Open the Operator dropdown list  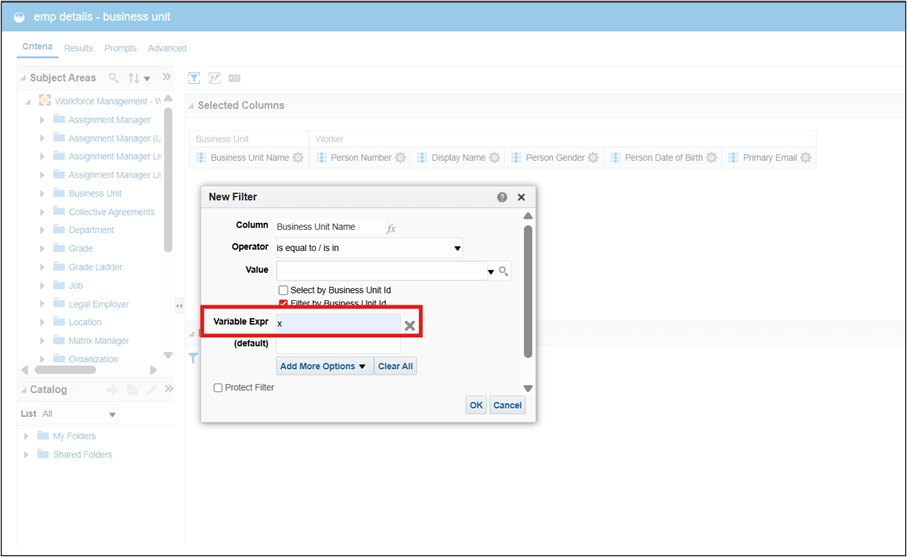pos(457,248)
